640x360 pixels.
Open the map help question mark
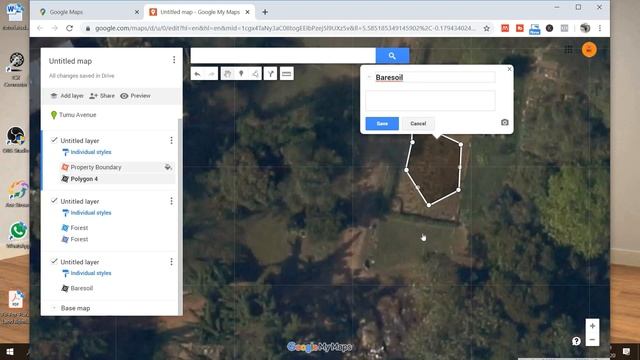pyautogui.click(x=576, y=341)
